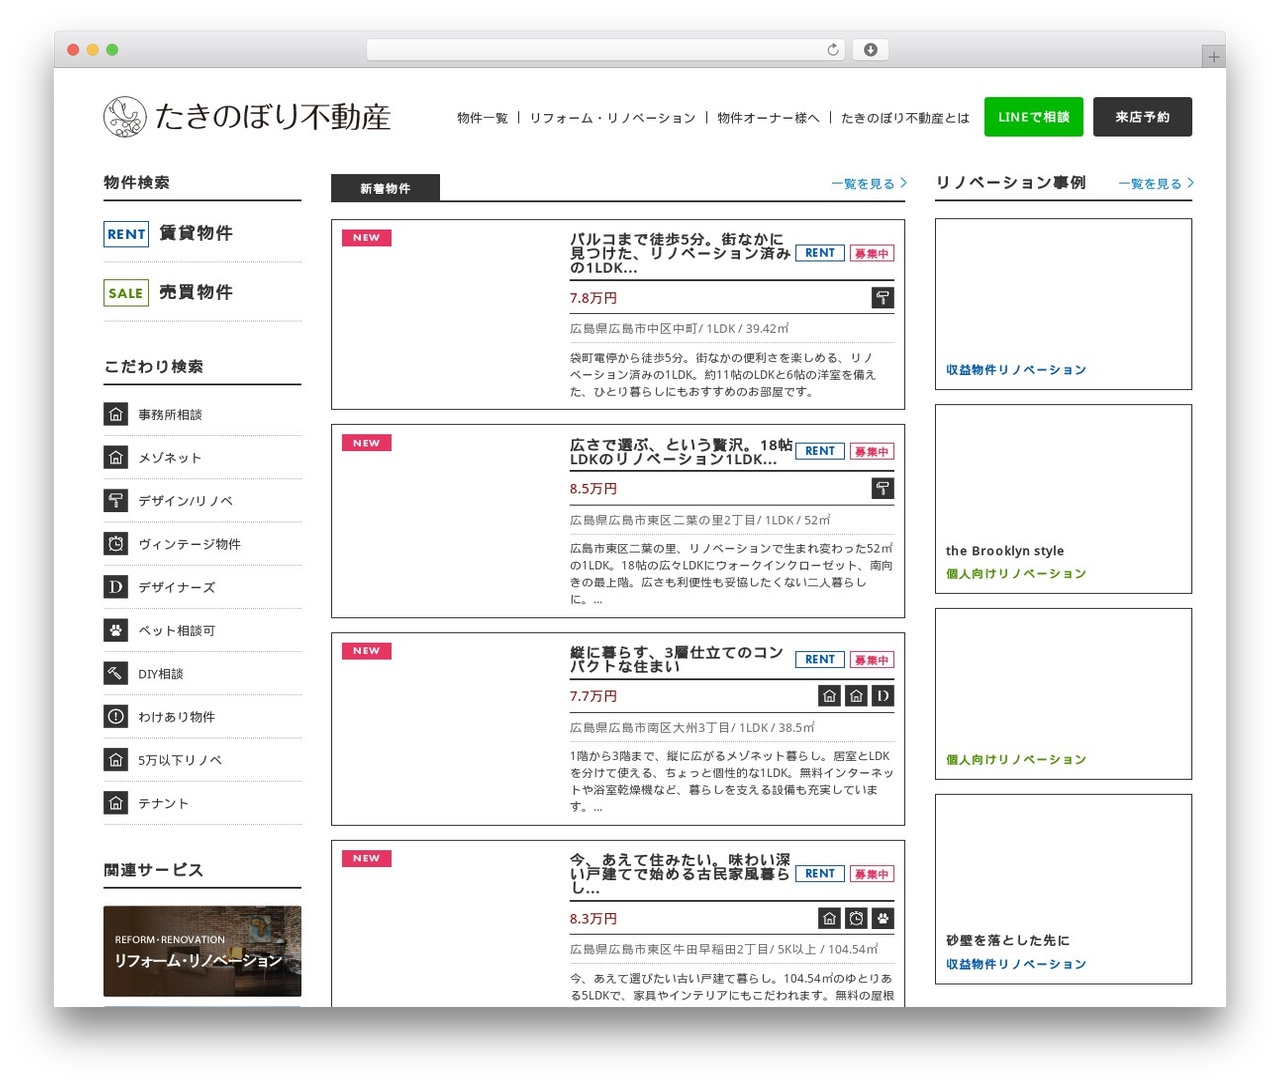Open listing パルコまで徒歩5分 title
1280x1084 pixels.
coord(680,254)
